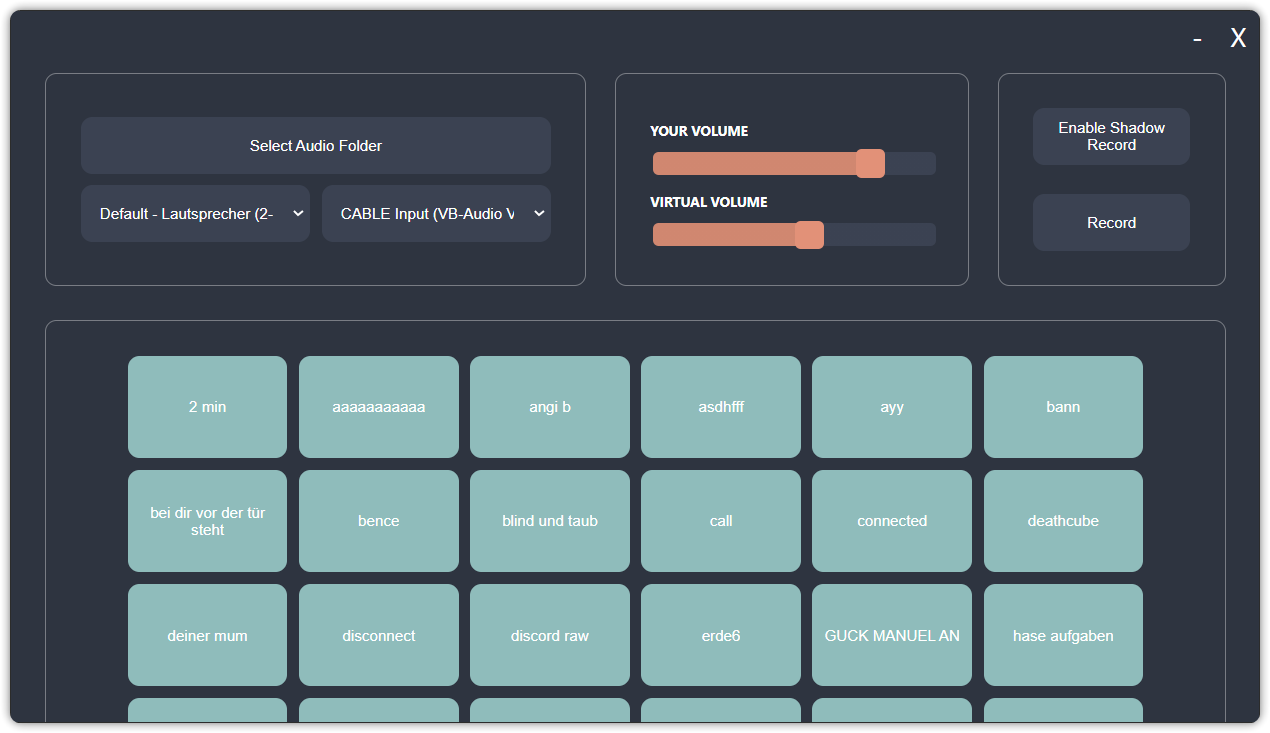Screen dimensions: 1270x733
Task: Play the "aaaaaaaaaaa" sound
Action: pos(379,407)
